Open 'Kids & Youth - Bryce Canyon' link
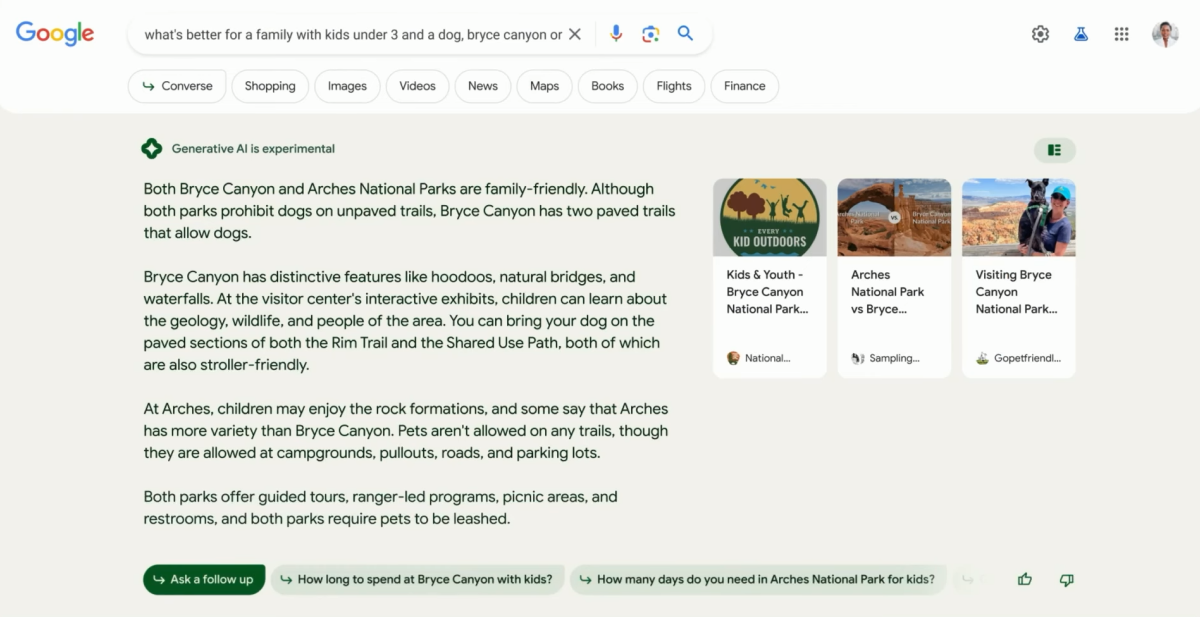Screen dimensions: 1200x617 [x=767, y=292]
